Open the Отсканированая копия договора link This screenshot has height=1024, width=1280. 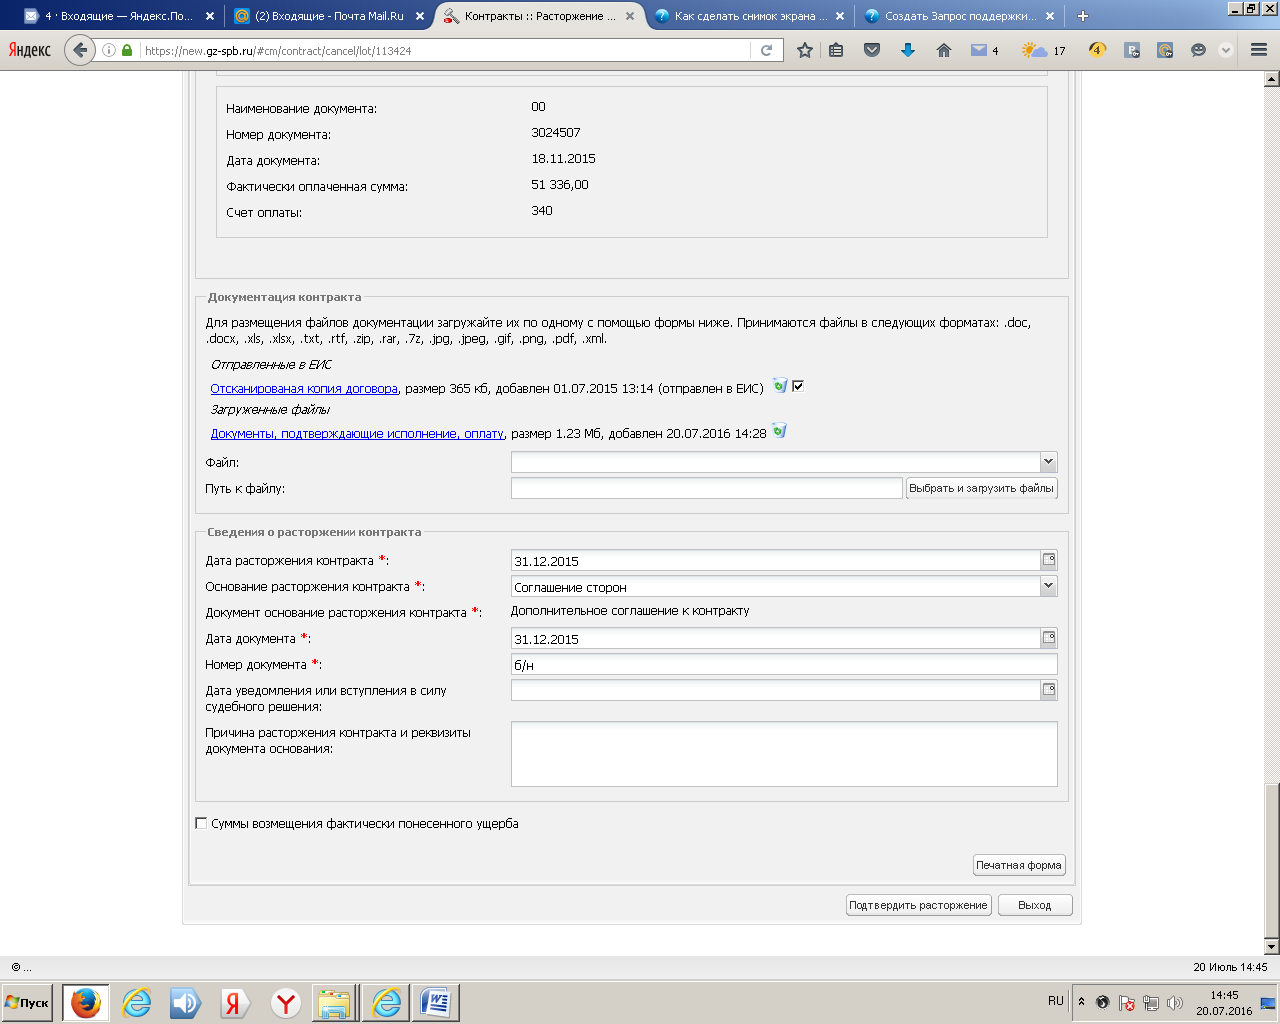[x=304, y=388]
